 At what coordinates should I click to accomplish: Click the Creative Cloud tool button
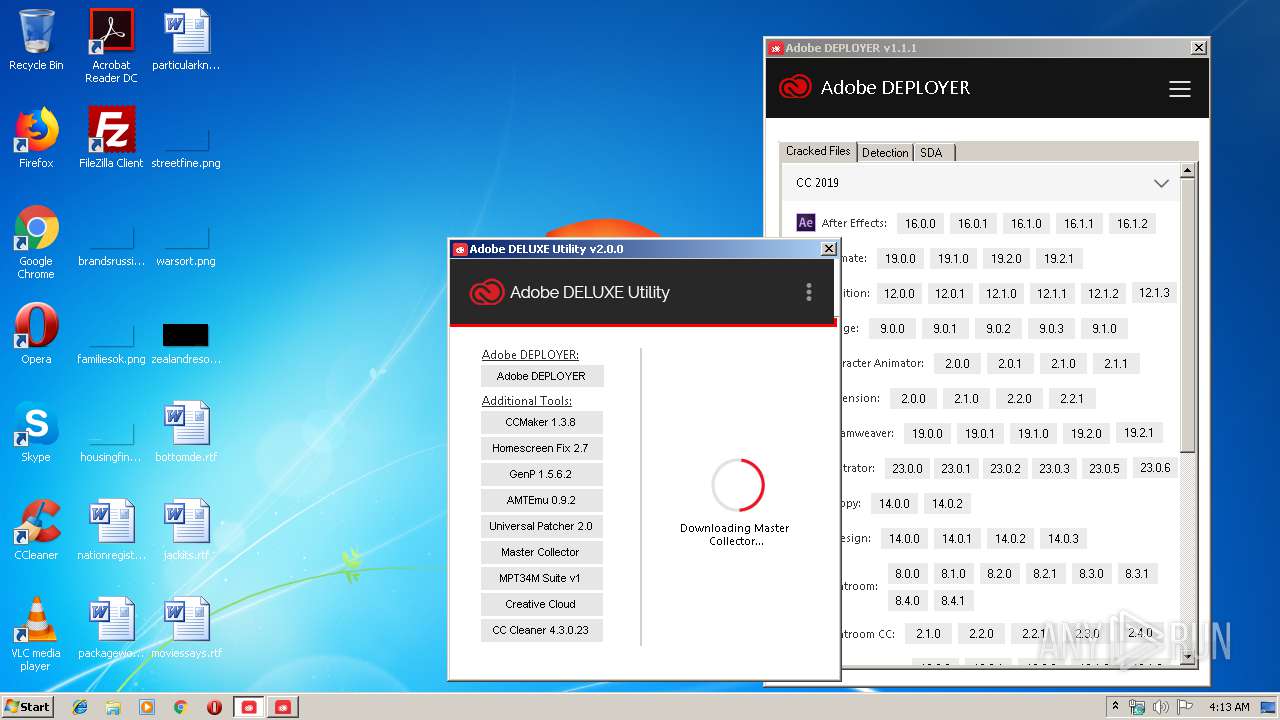(541, 604)
